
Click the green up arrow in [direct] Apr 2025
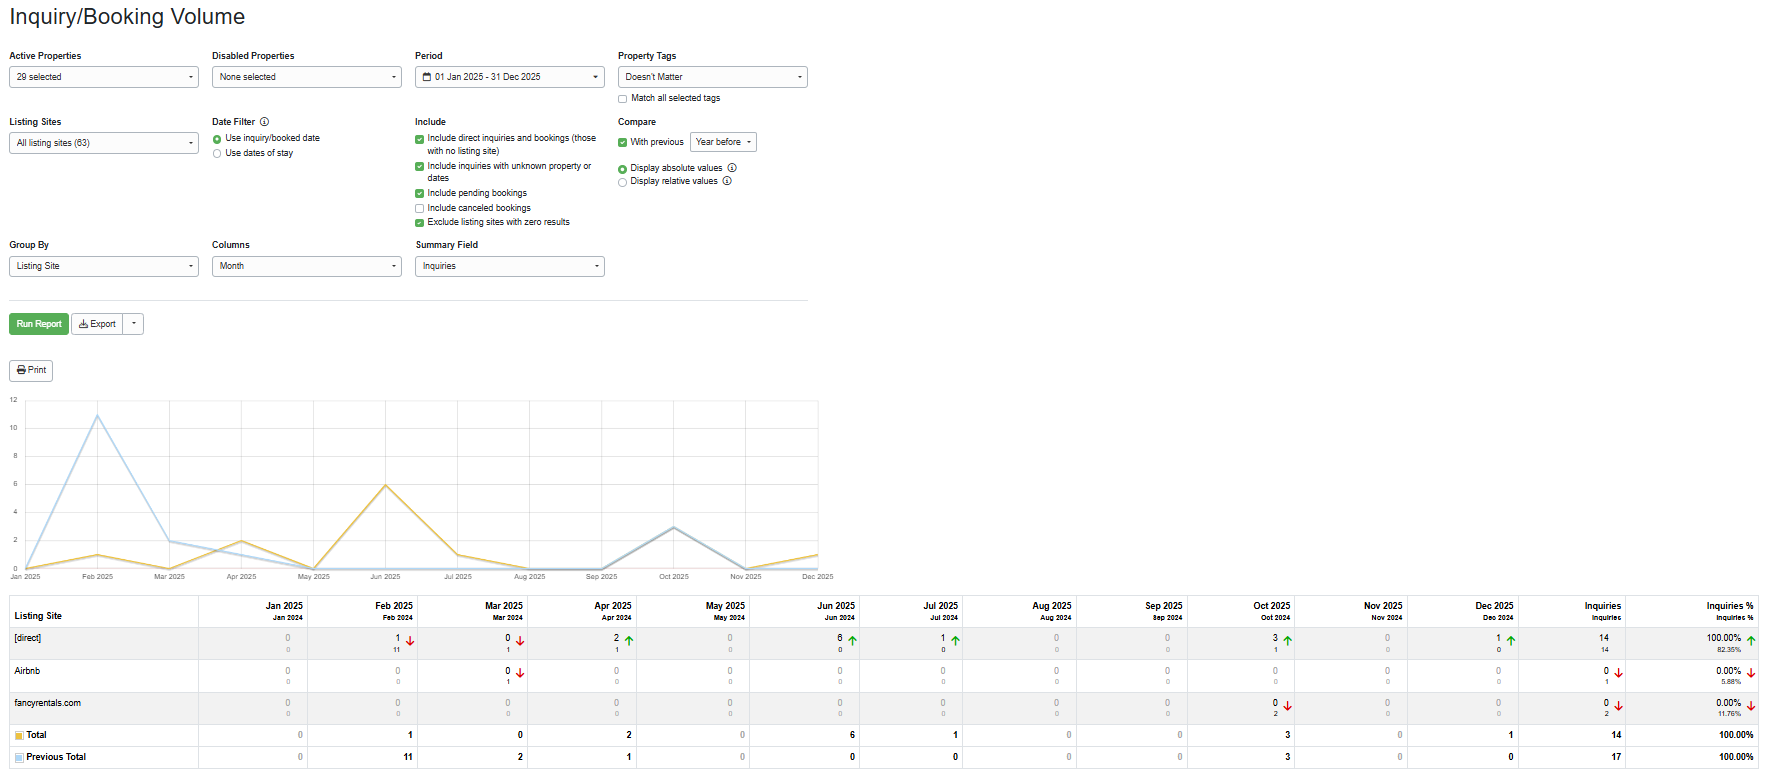click(x=629, y=641)
